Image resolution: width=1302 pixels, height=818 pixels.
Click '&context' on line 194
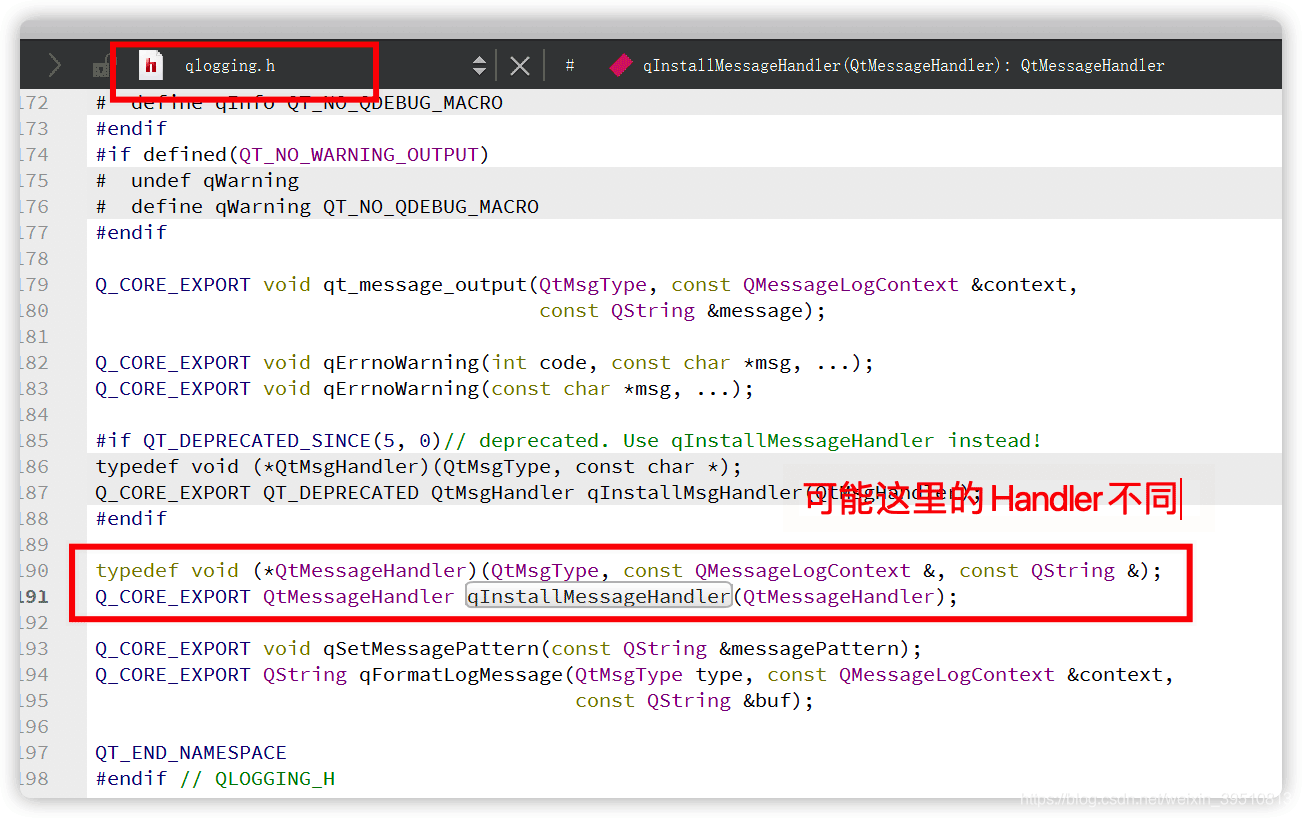[x=1115, y=675]
